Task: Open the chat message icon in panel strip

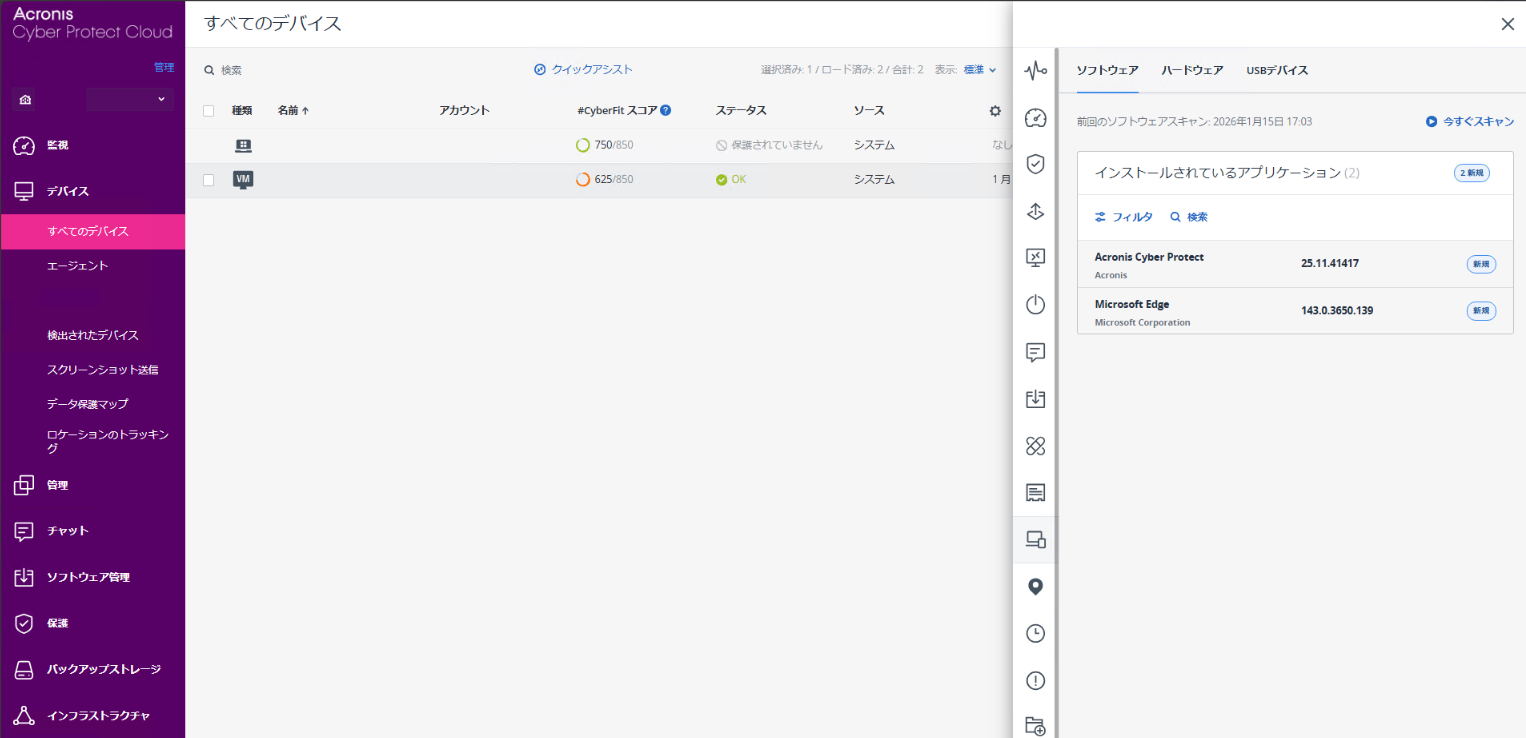Action: coord(1035,352)
